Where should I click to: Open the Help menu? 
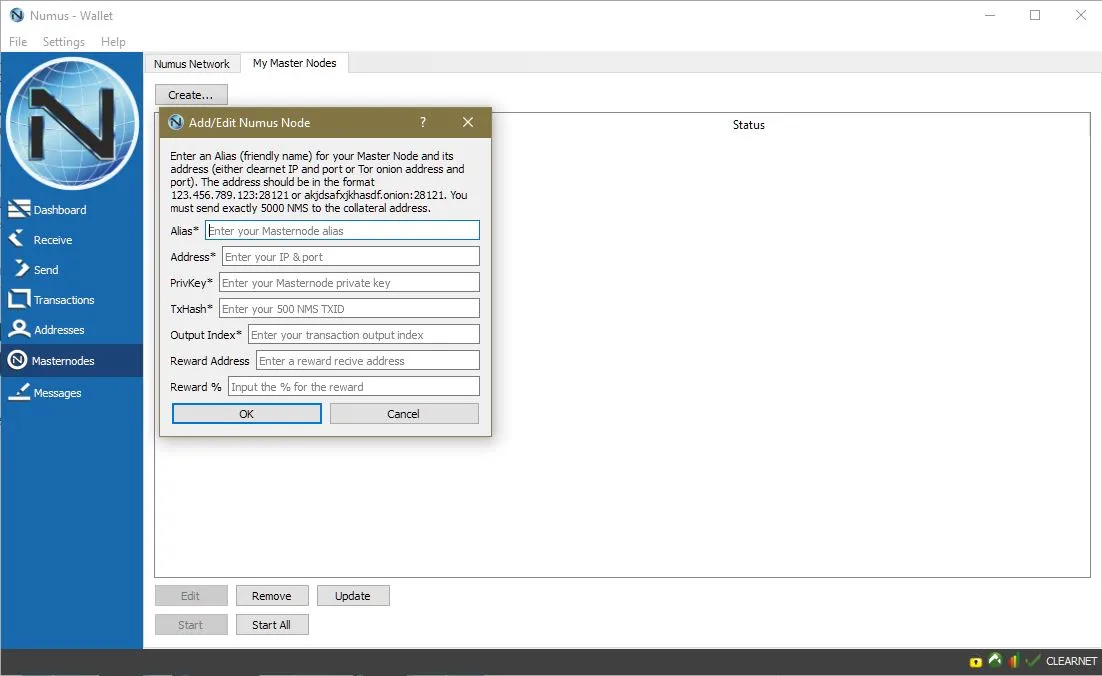(x=113, y=41)
